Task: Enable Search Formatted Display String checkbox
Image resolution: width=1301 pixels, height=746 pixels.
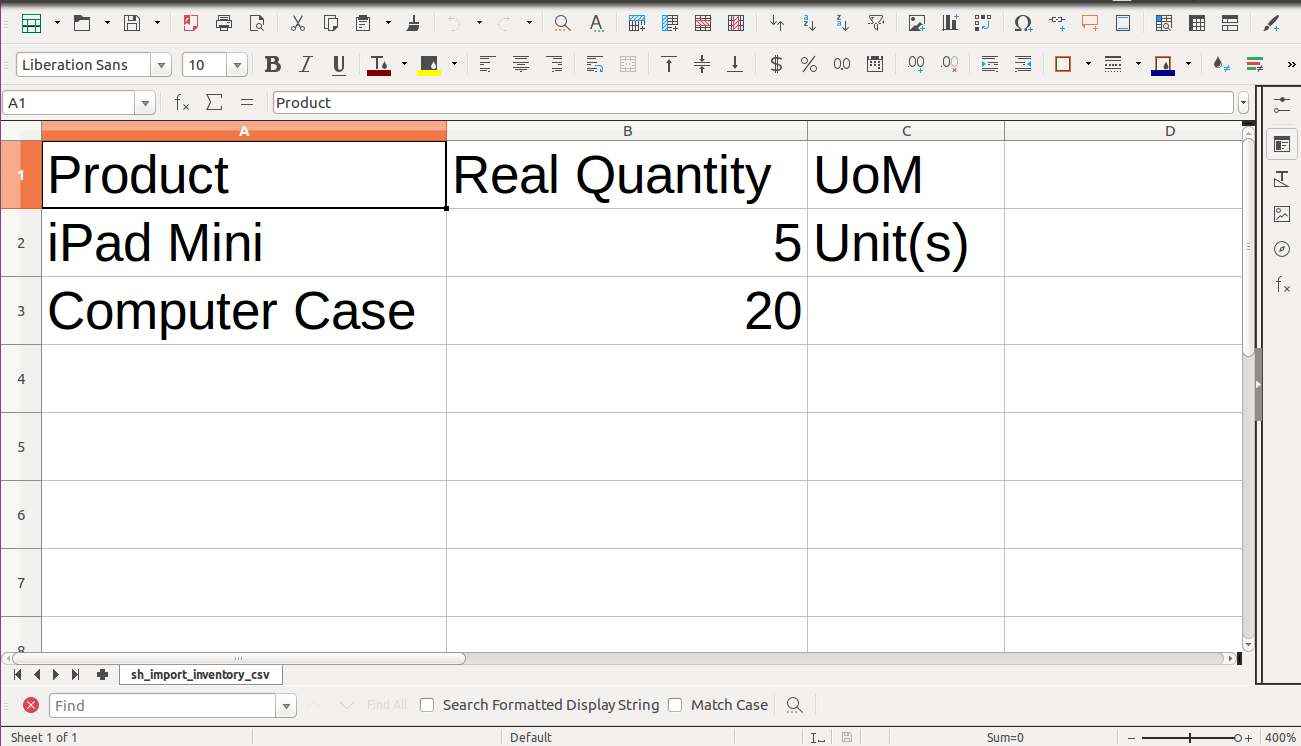Action: click(427, 705)
